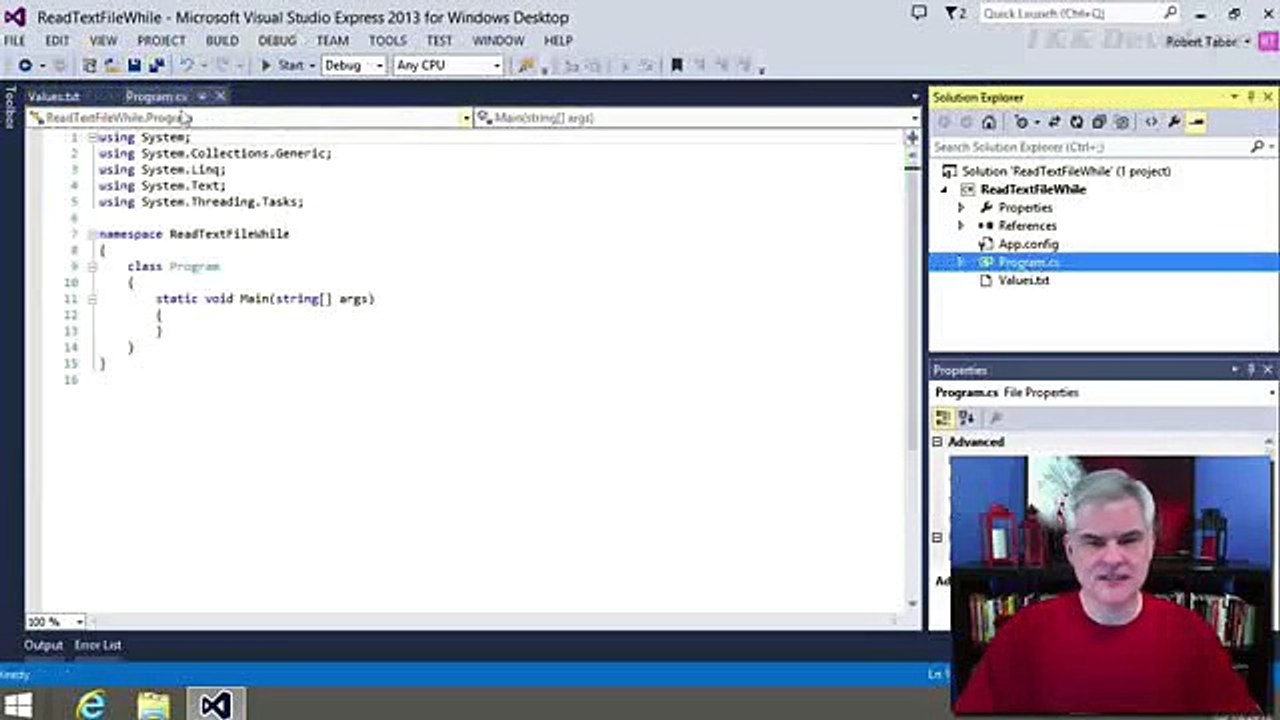The image size is (1280, 720).
Task: Click the code line 'using System.Linq;'
Action: (162, 170)
